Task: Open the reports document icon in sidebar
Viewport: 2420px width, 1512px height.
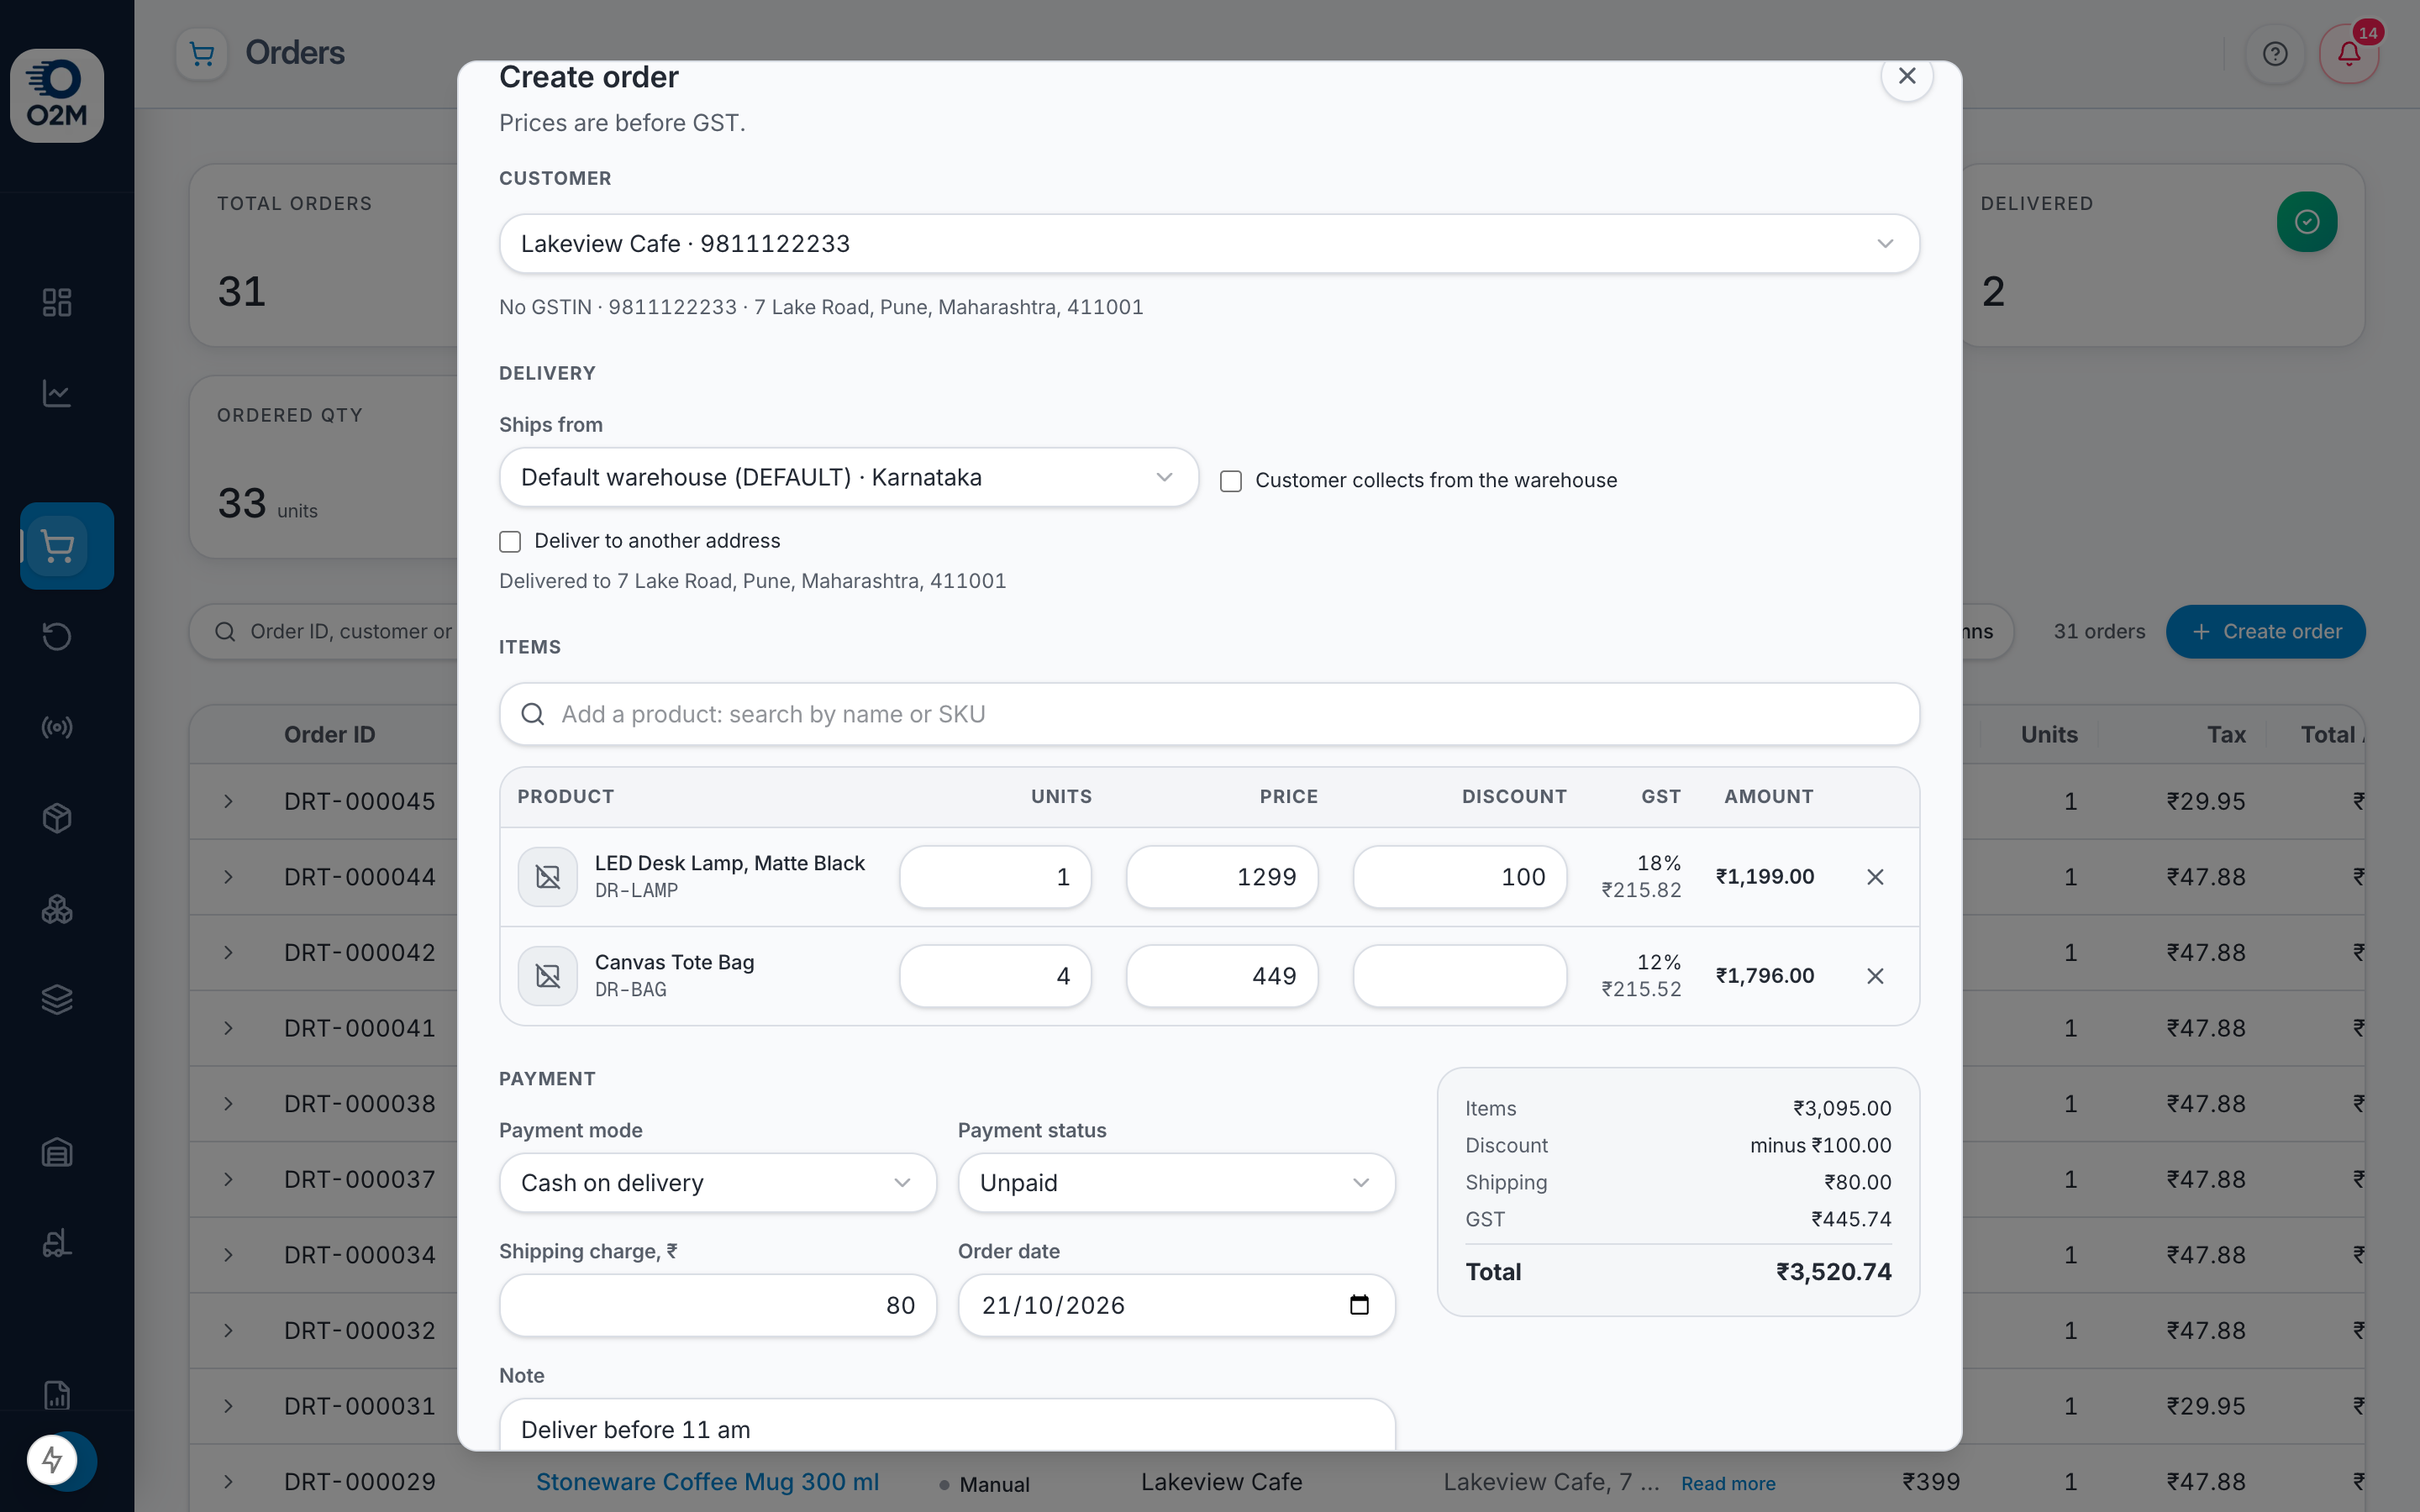Action: pyautogui.click(x=57, y=1395)
